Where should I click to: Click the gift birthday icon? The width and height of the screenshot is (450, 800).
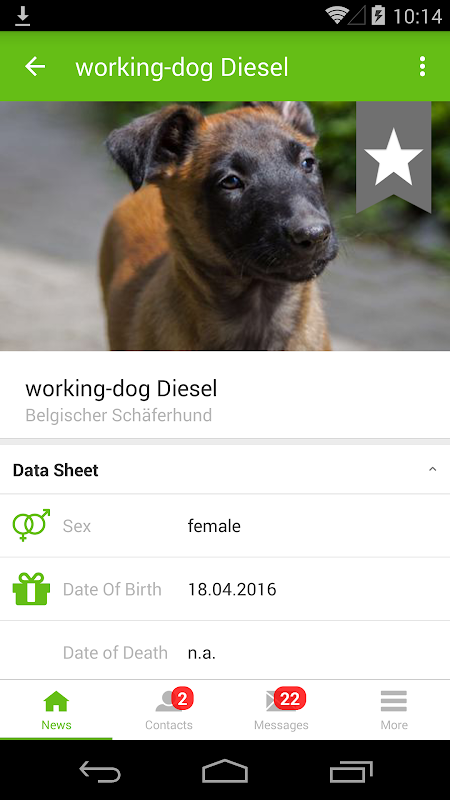point(32,589)
